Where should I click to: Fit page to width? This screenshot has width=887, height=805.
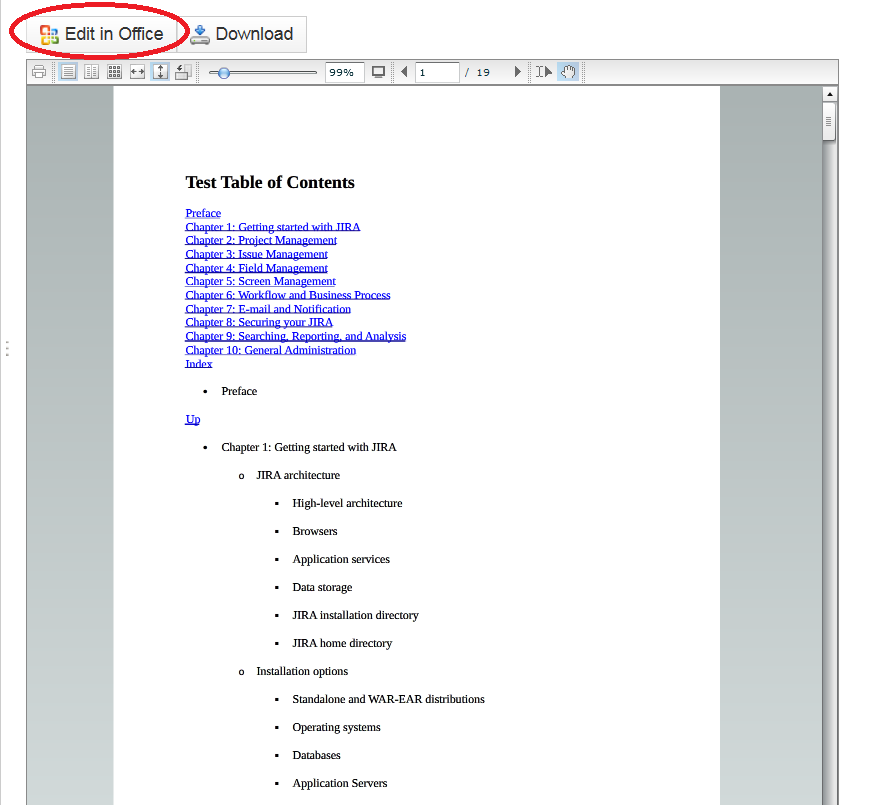click(x=138, y=72)
